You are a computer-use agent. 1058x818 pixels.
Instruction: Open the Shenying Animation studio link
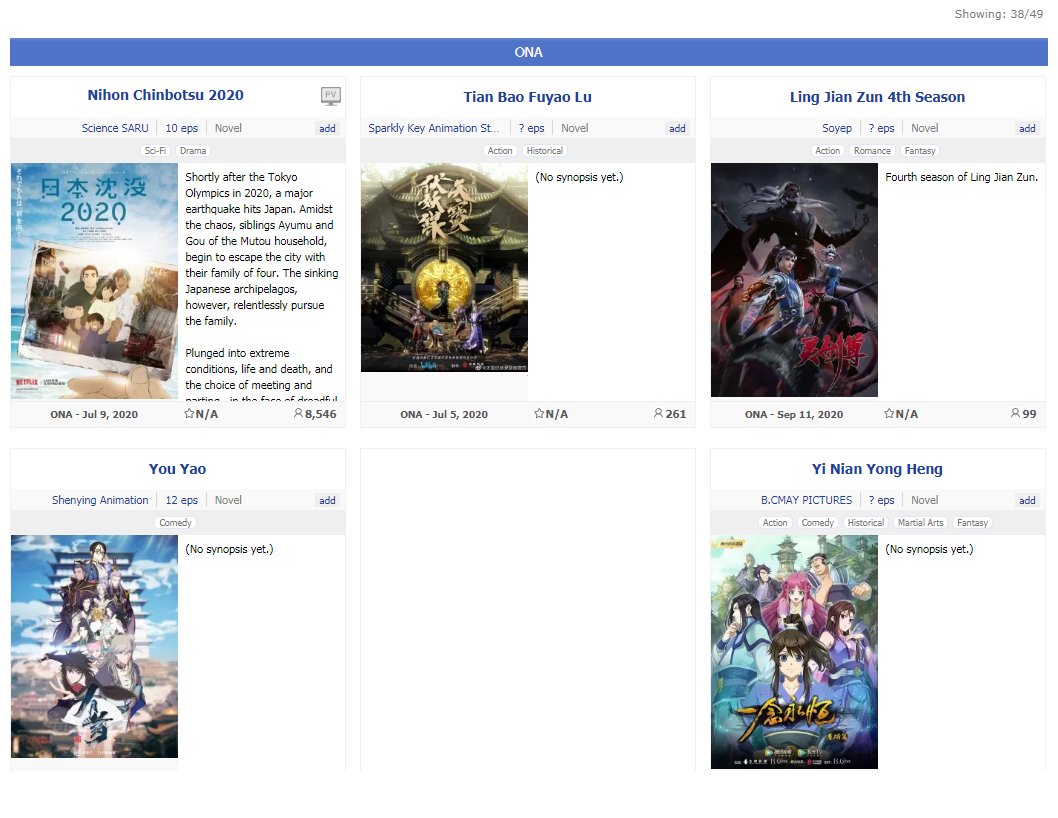[x=100, y=500]
